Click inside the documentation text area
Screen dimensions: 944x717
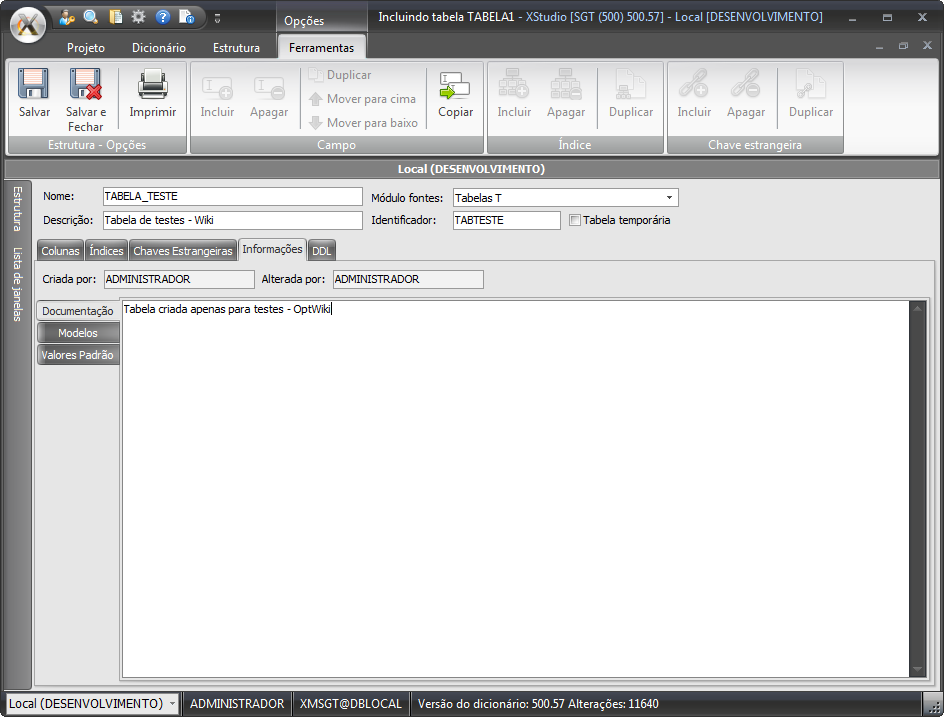tap(515, 489)
